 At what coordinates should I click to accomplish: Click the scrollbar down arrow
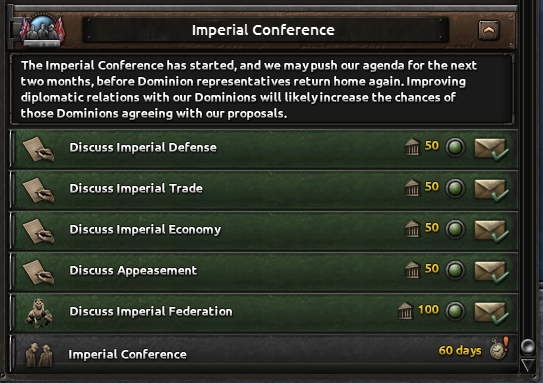(x=528, y=365)
